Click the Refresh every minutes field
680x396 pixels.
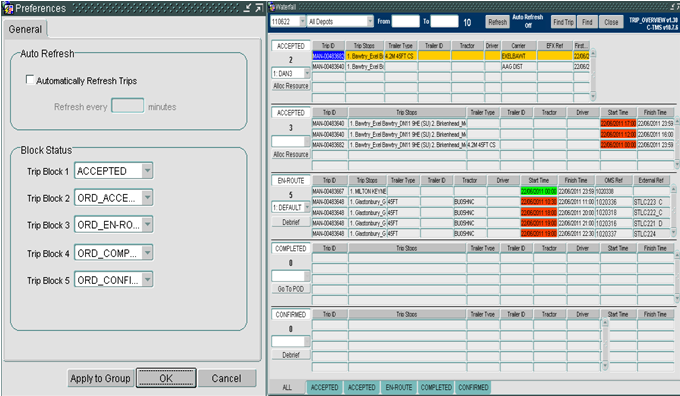click(128, 106)
